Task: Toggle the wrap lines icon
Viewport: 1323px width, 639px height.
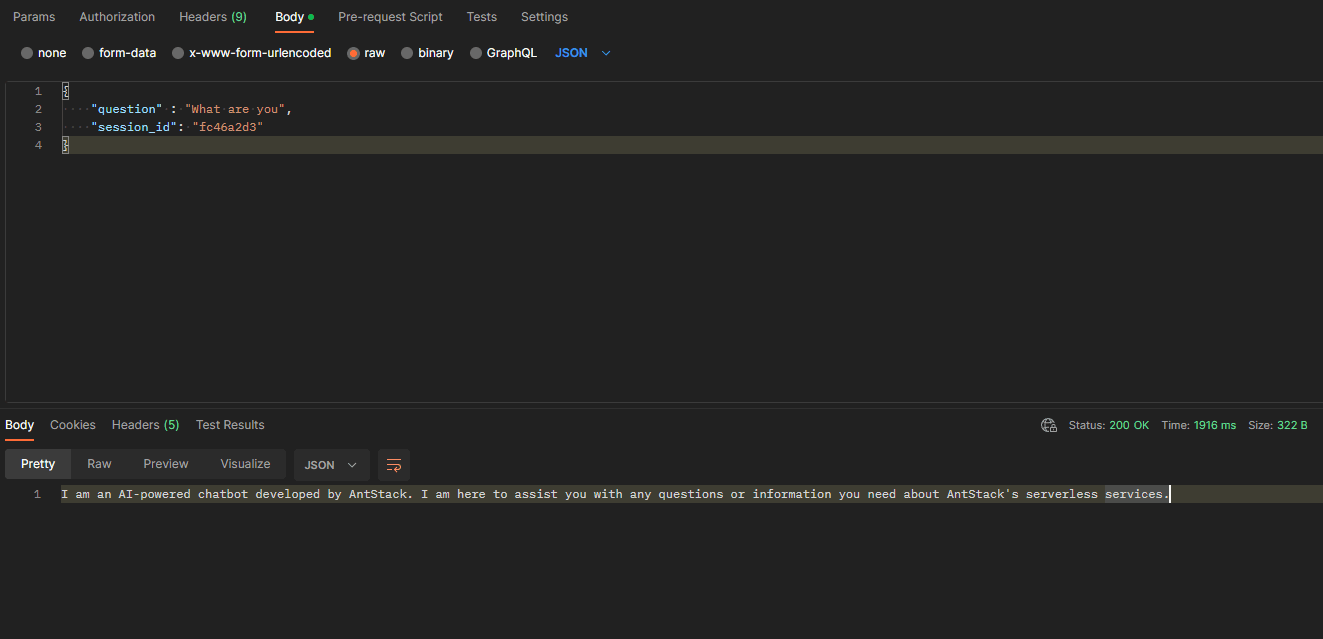Action: [394, 465]
